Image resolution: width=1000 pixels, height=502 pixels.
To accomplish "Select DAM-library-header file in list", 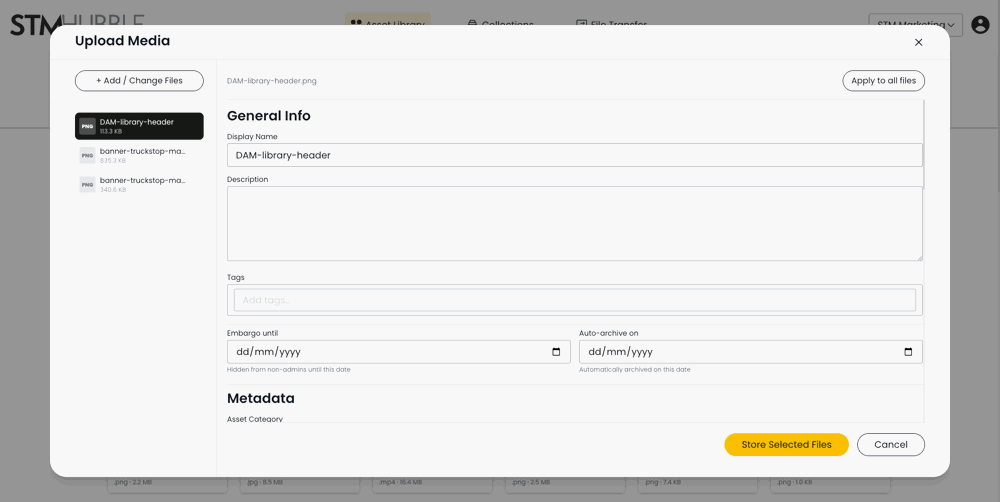I will coord(139,126).
